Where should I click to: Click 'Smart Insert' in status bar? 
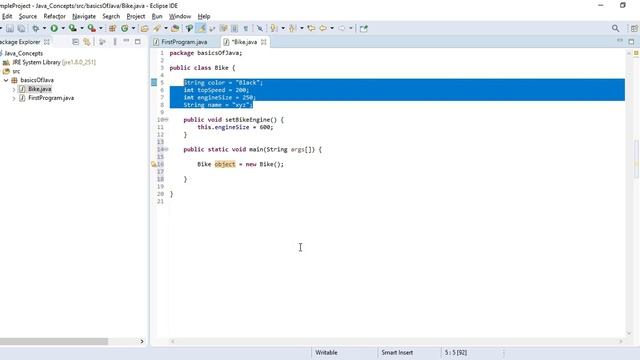click(x=397, y=352)
